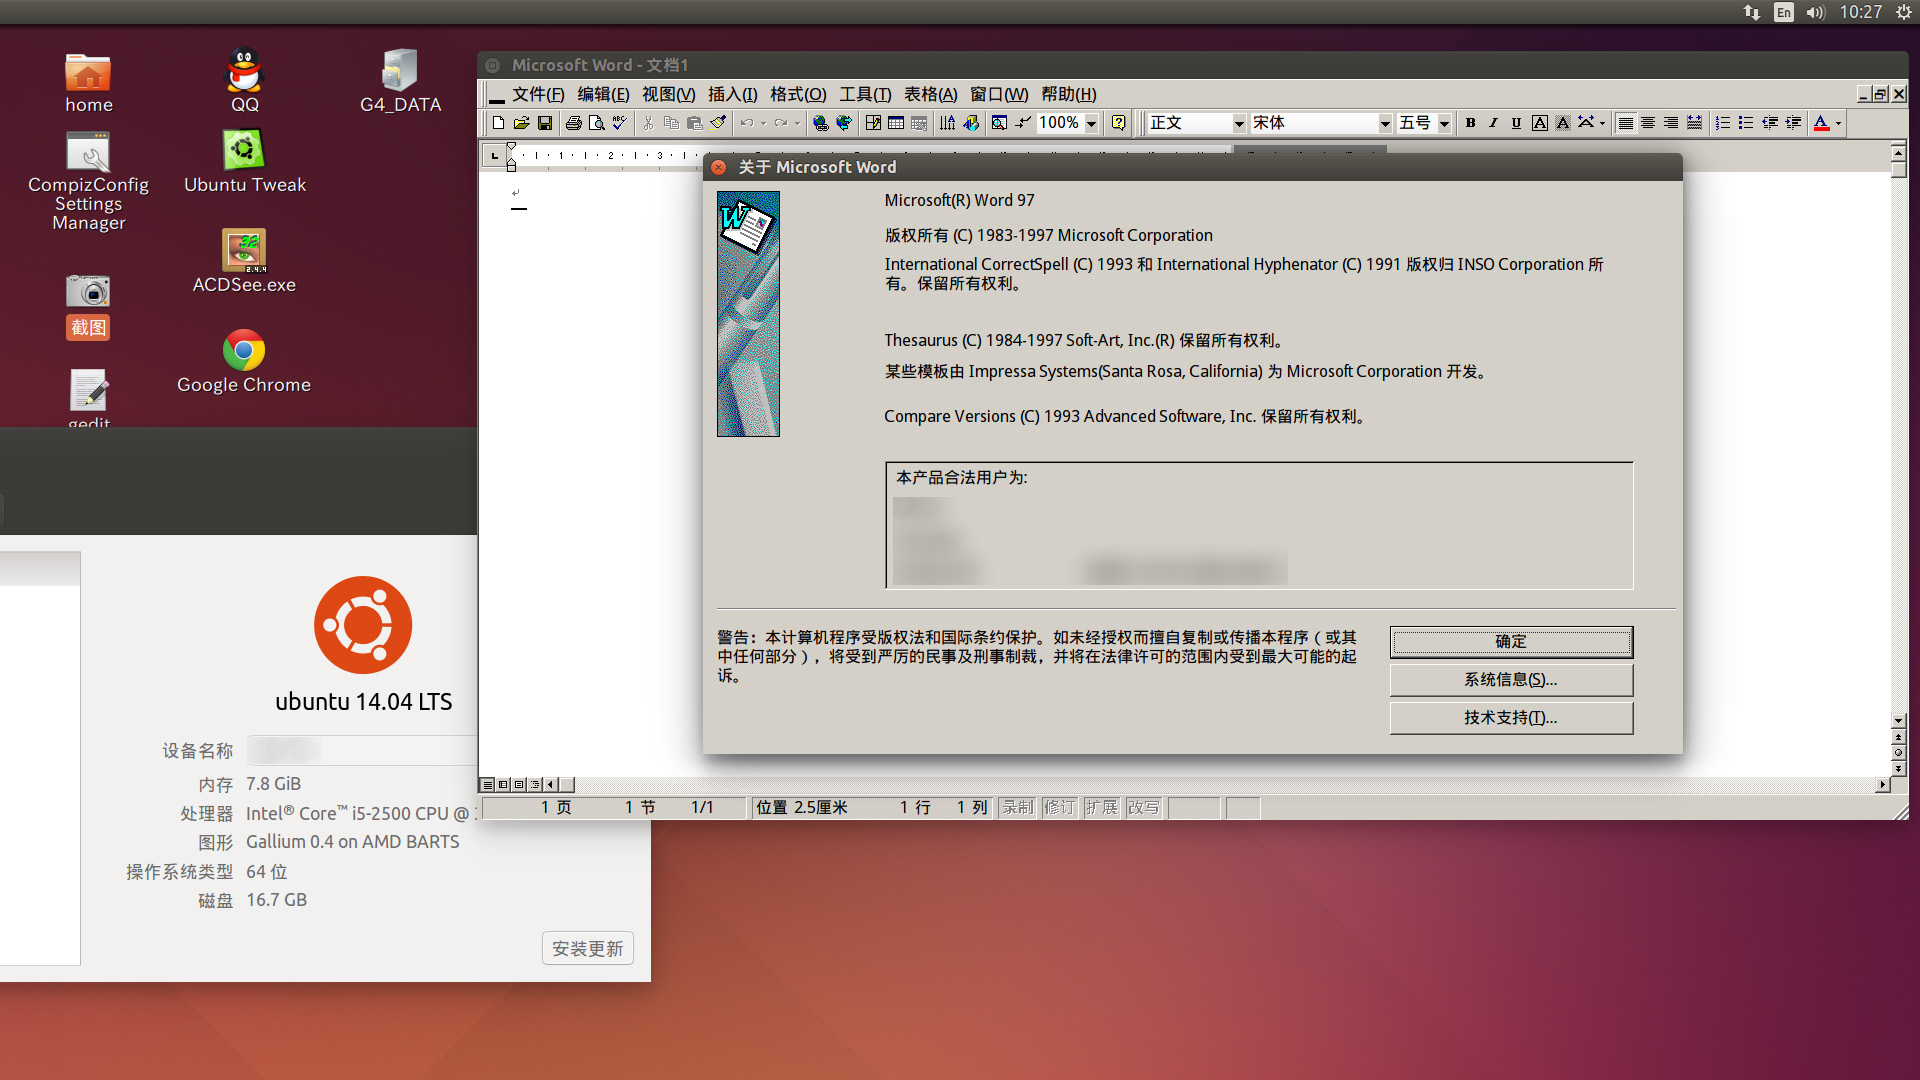Open the 编辑(E) menu

click(603, 94)
